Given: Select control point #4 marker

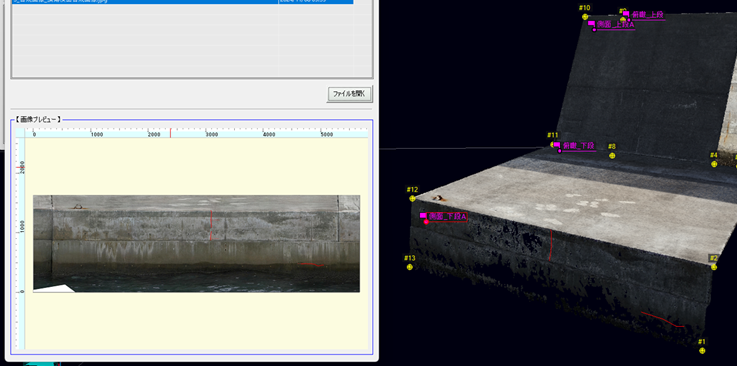Looking at the screenshot, I should point(714,164).
